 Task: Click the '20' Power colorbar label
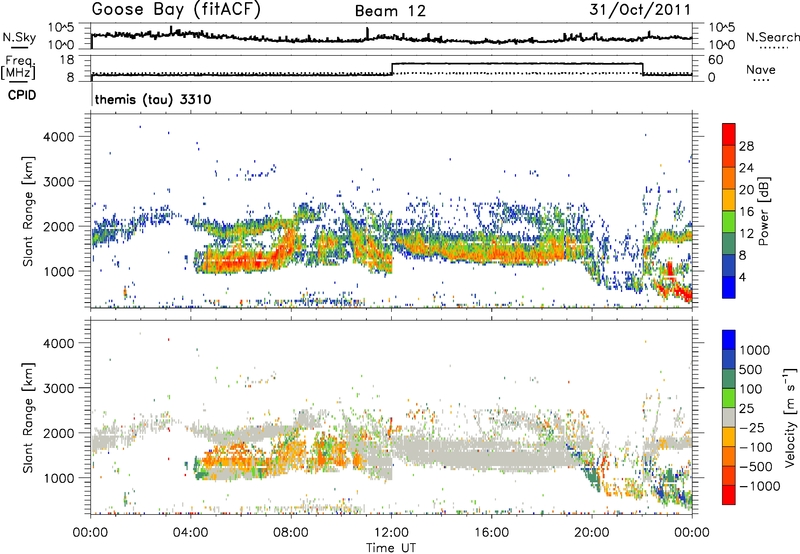pyautogui.click(x=746, y=190)
